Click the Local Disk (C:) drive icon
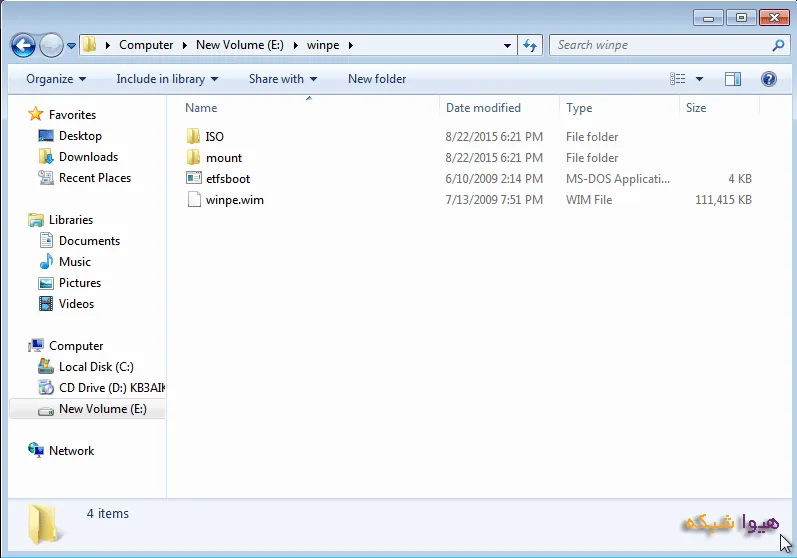 click(x=46, y=366)
